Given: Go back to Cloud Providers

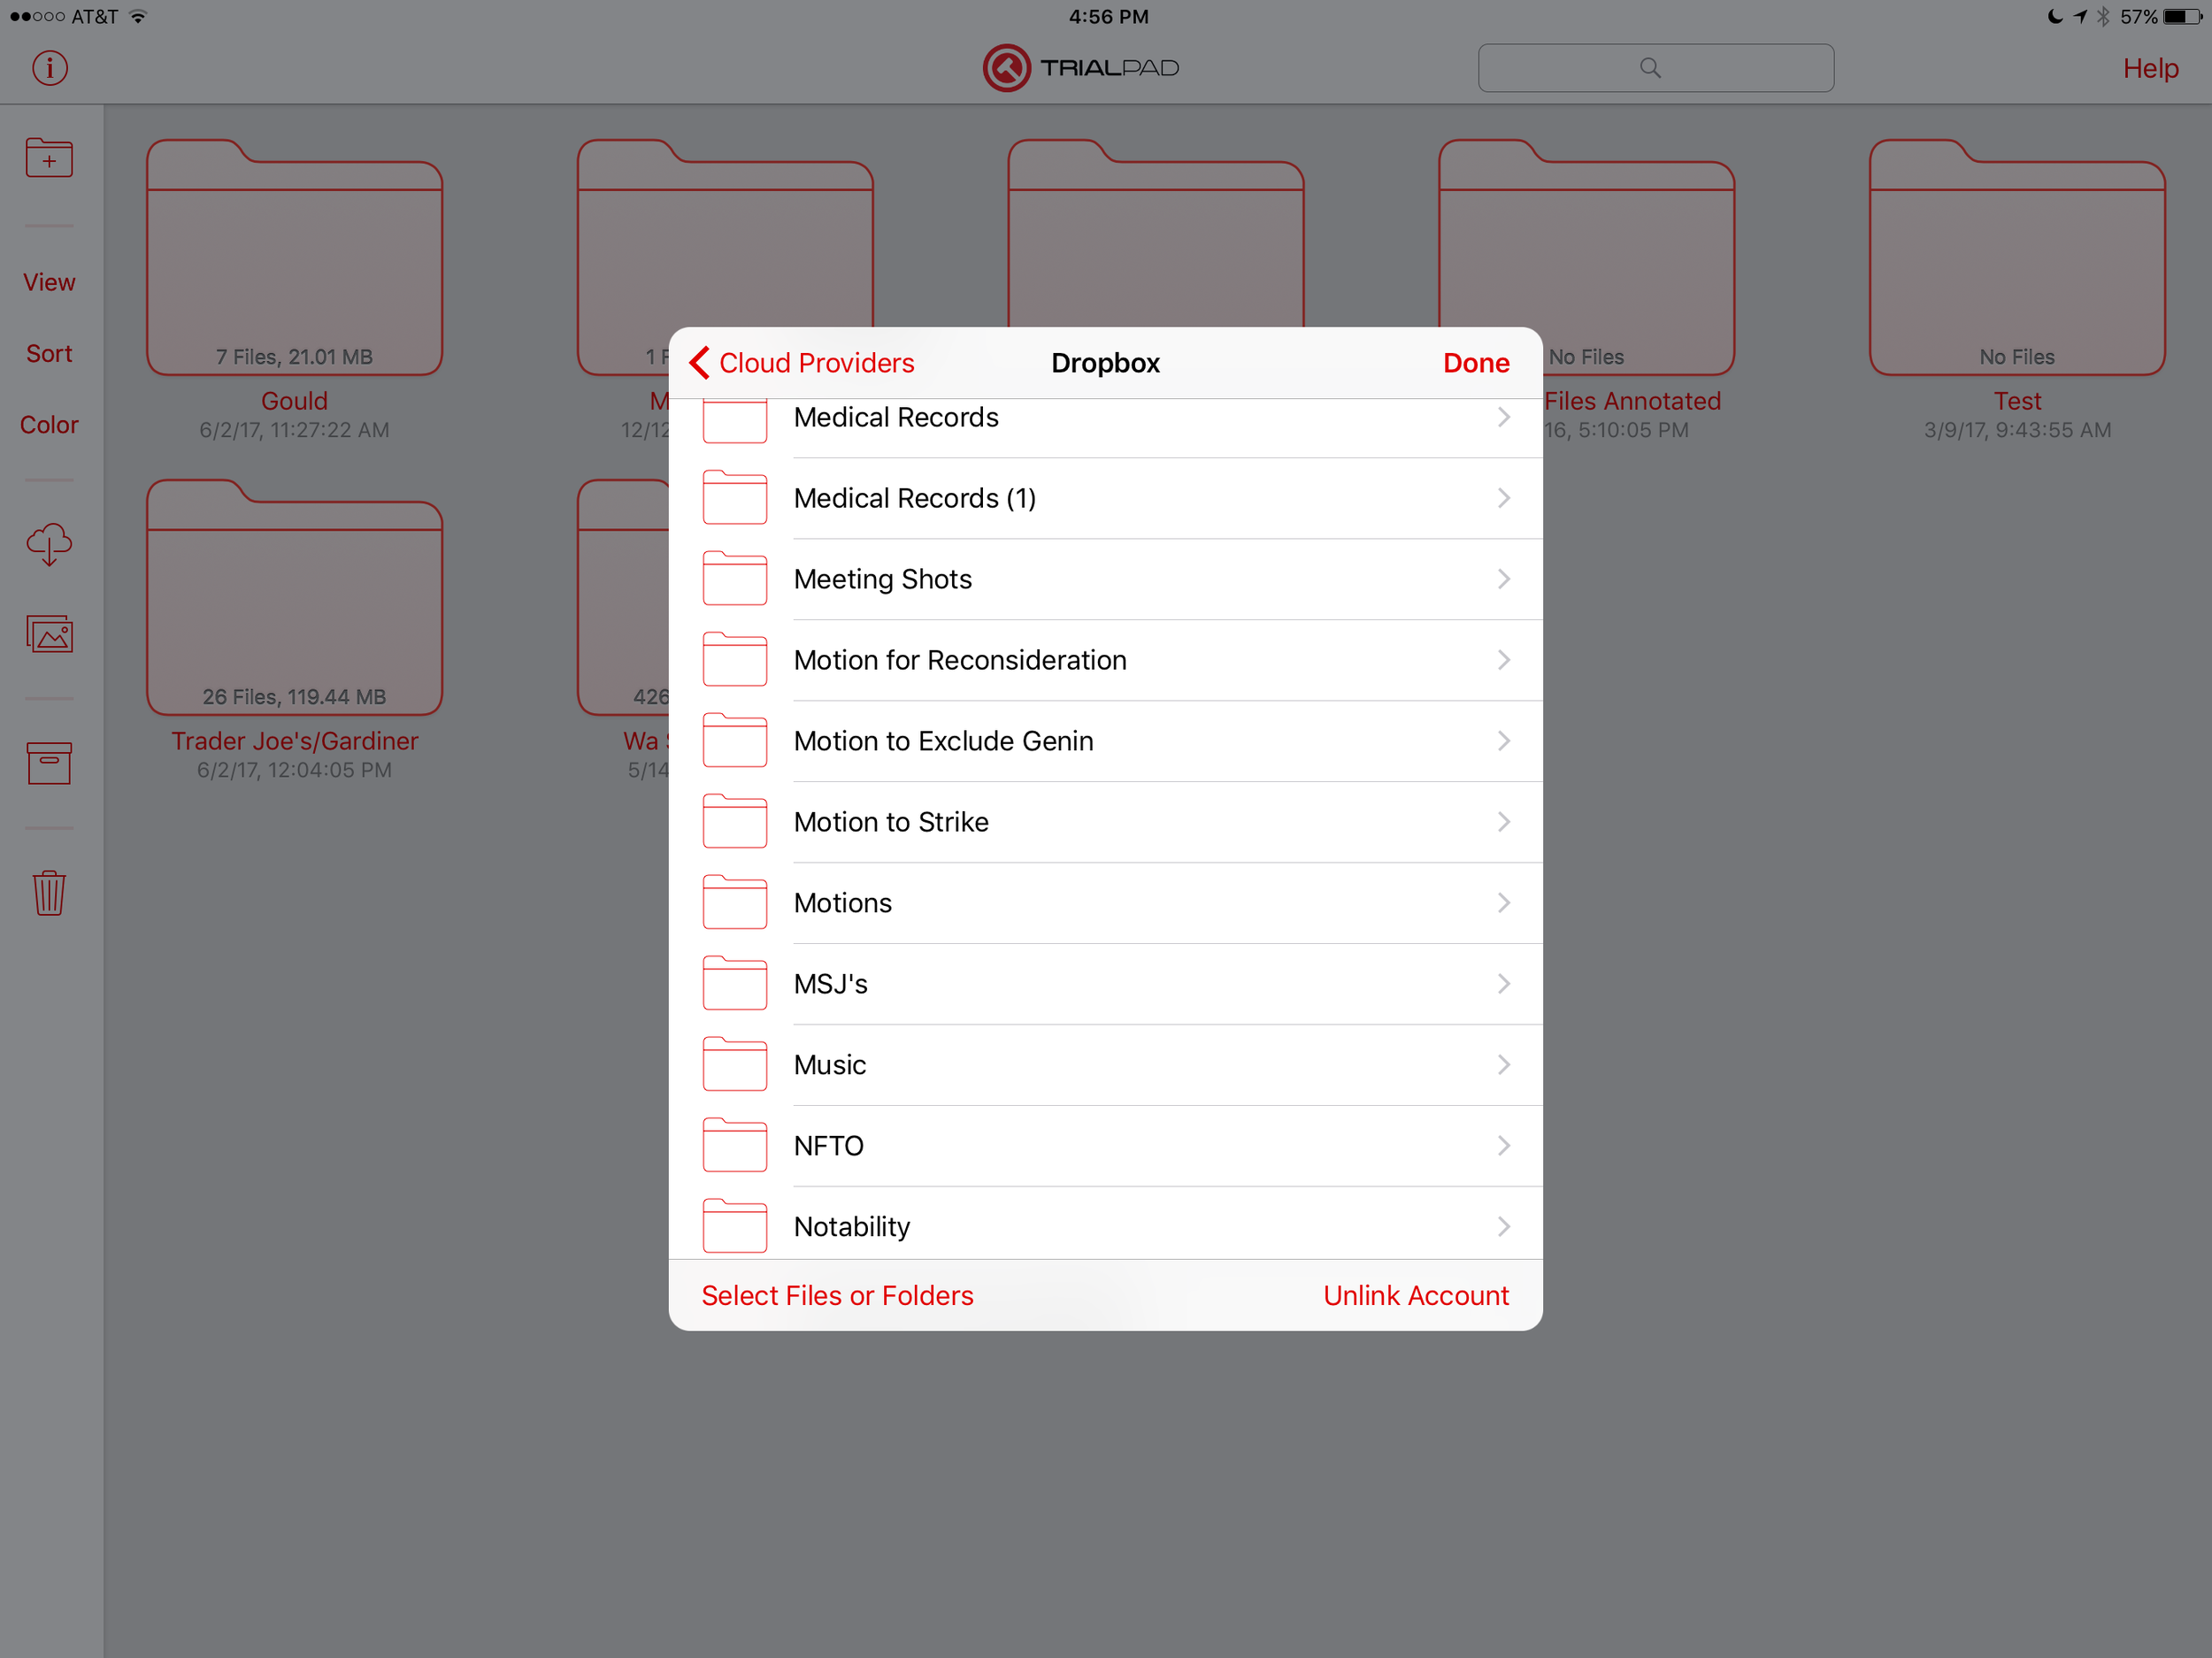Looking at the screenshot, I should [802, 363].
